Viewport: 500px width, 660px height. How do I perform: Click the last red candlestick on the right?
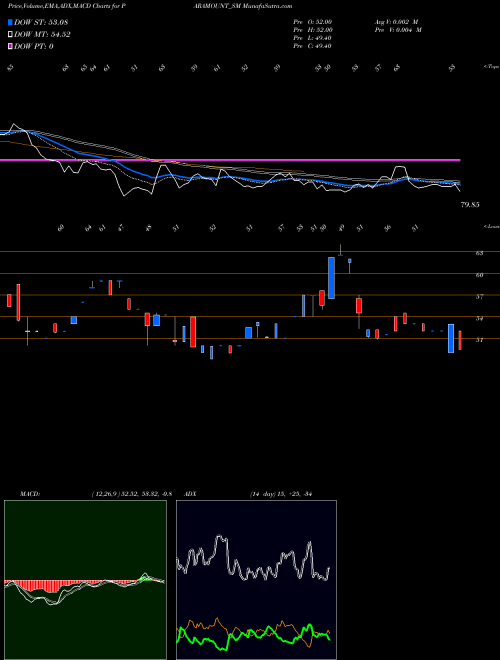point(460,340)
